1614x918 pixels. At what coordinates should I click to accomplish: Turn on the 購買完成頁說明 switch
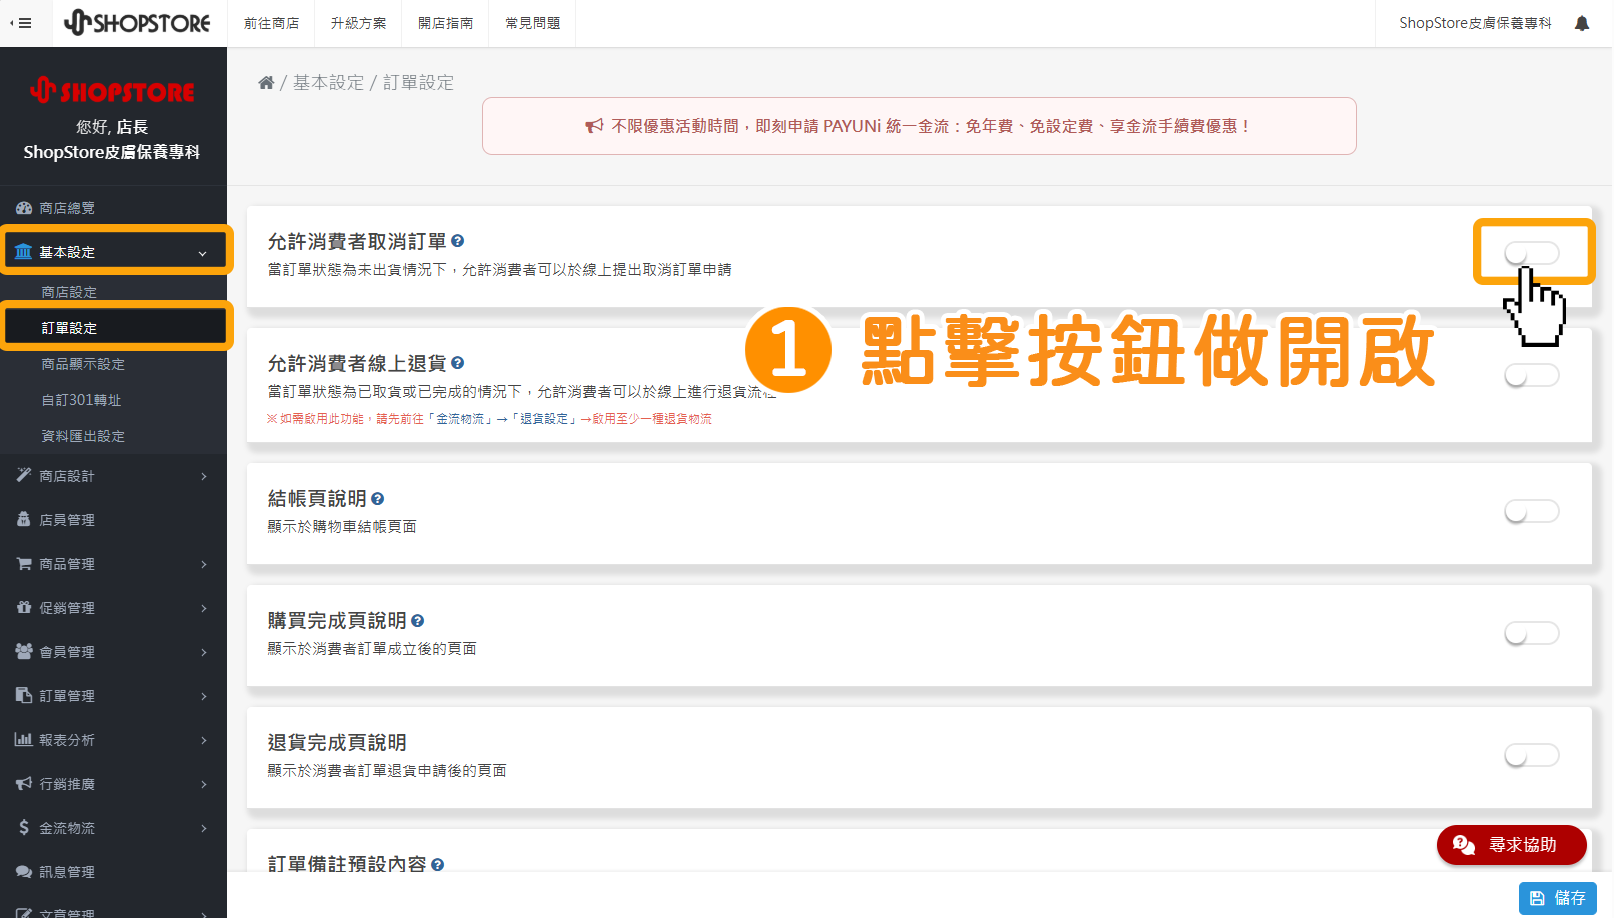tap(1531, 633)
